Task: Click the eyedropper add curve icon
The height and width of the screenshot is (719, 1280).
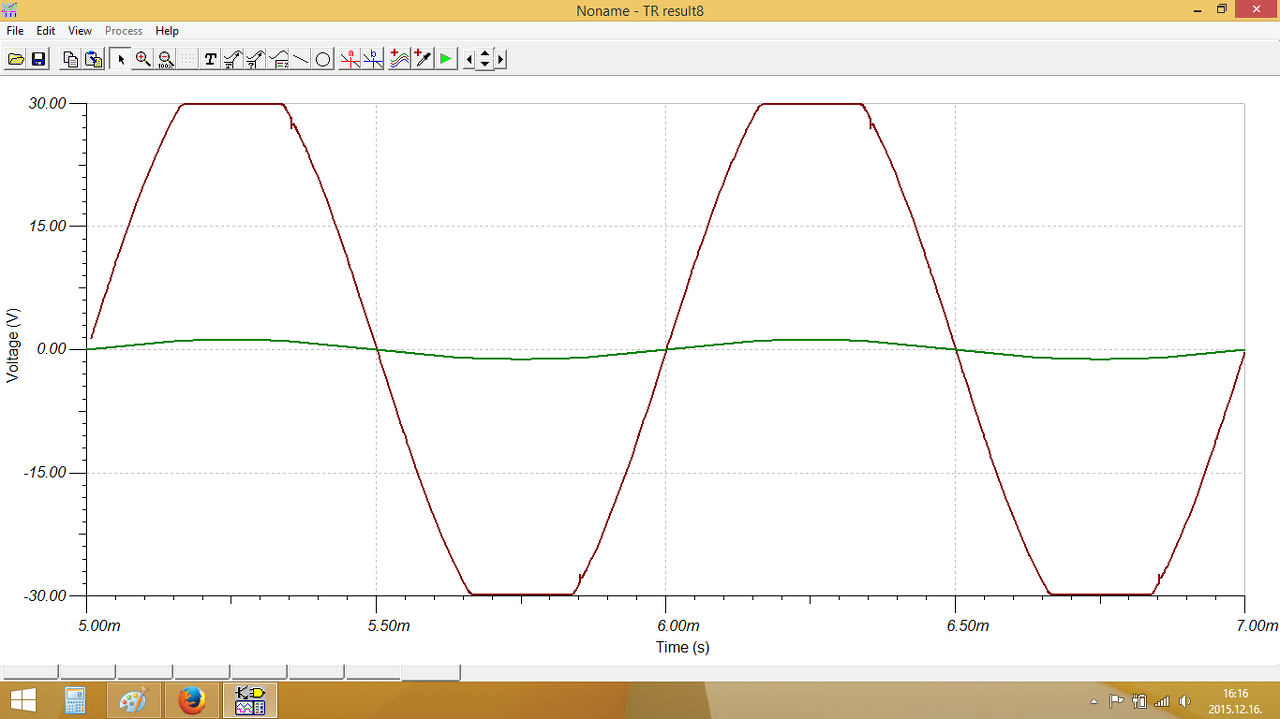Action: point(422,59)
